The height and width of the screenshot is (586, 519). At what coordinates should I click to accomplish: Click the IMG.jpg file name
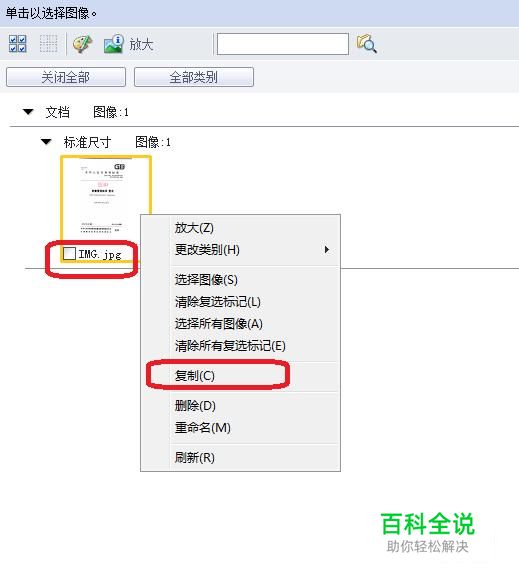[100, 255]
